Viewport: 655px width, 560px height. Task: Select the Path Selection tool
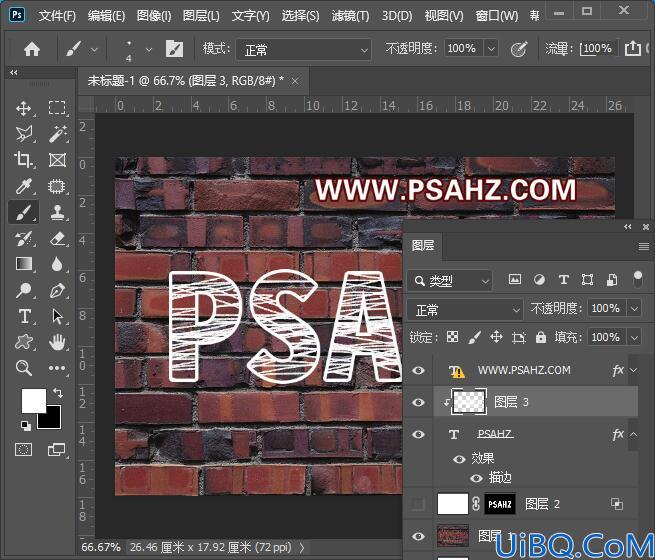(57, 316)
